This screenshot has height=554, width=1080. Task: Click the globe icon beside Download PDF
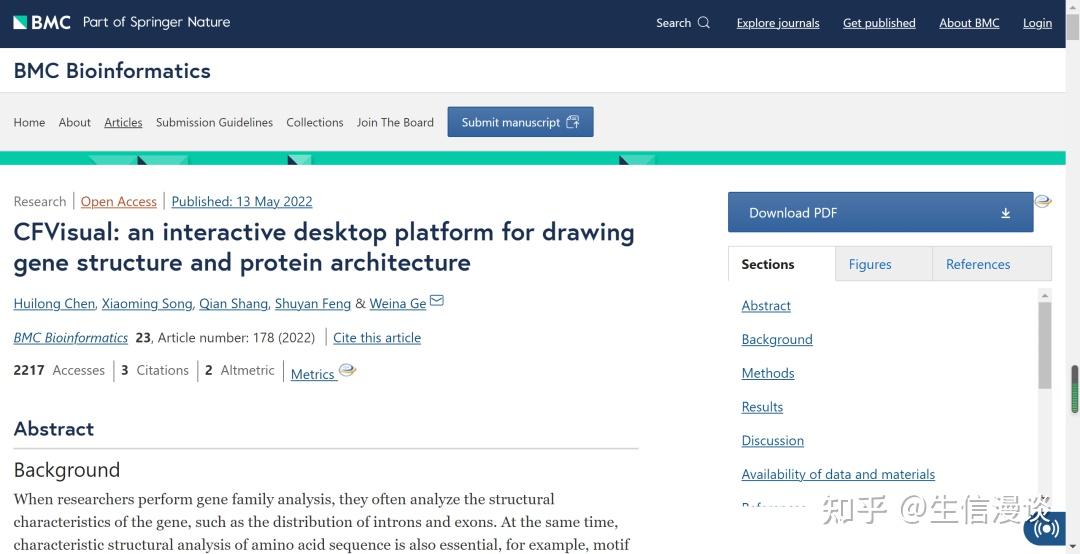point(1043,202)
